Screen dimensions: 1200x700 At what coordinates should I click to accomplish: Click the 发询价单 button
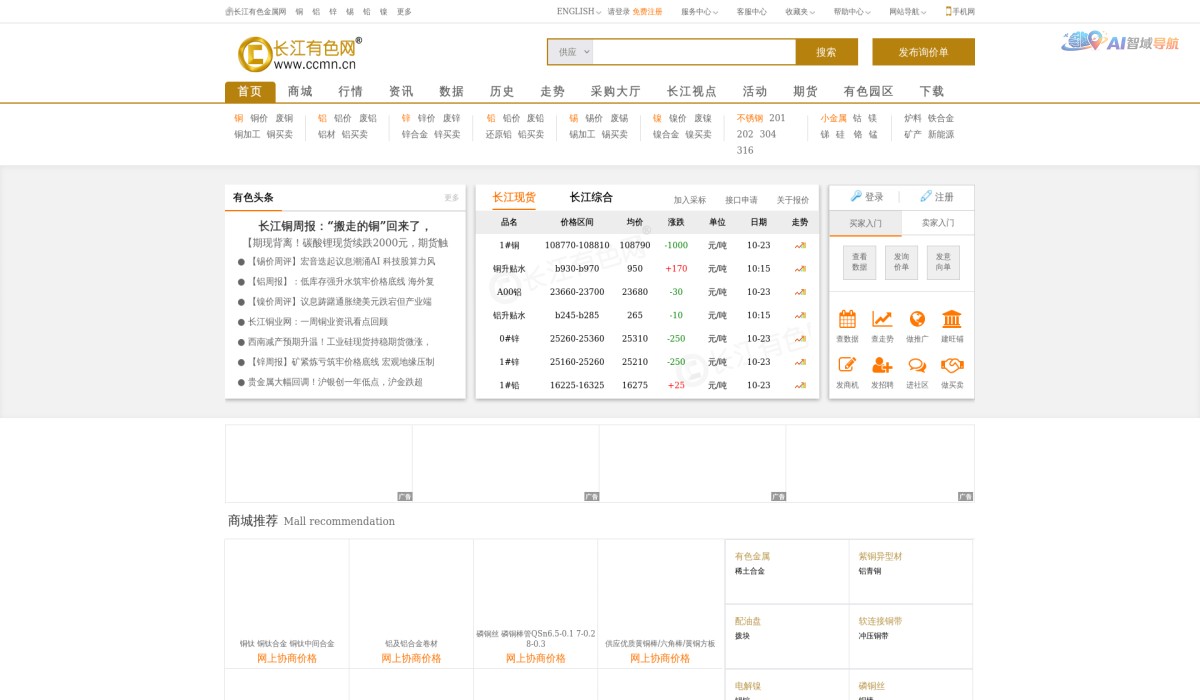click(x=902, y=262)
